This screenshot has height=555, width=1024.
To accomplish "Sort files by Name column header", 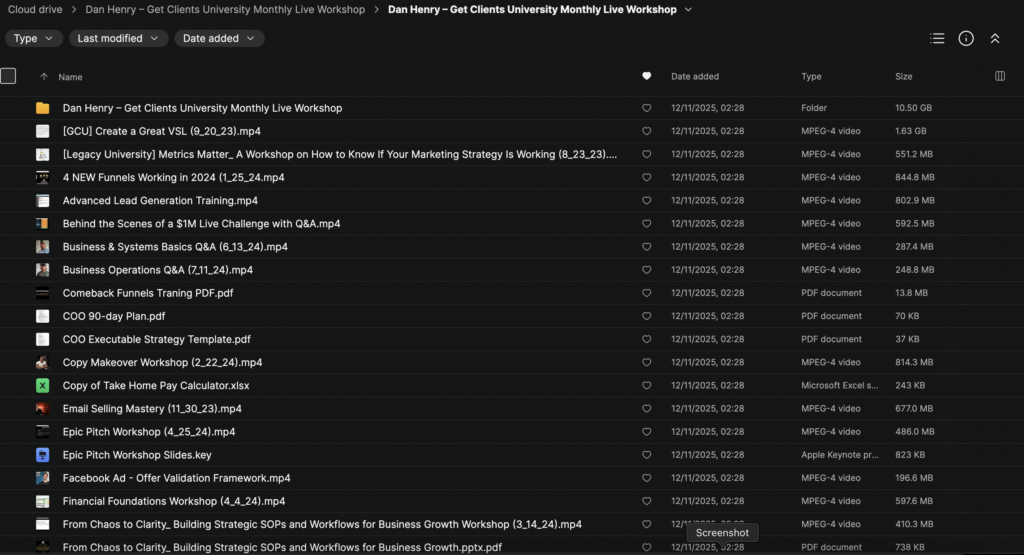I will click(x=70, y=77).
